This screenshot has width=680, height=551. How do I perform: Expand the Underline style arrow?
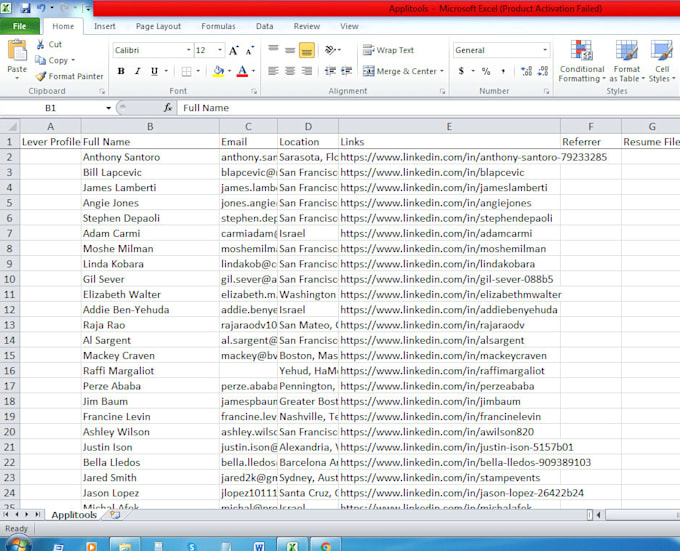166,71
